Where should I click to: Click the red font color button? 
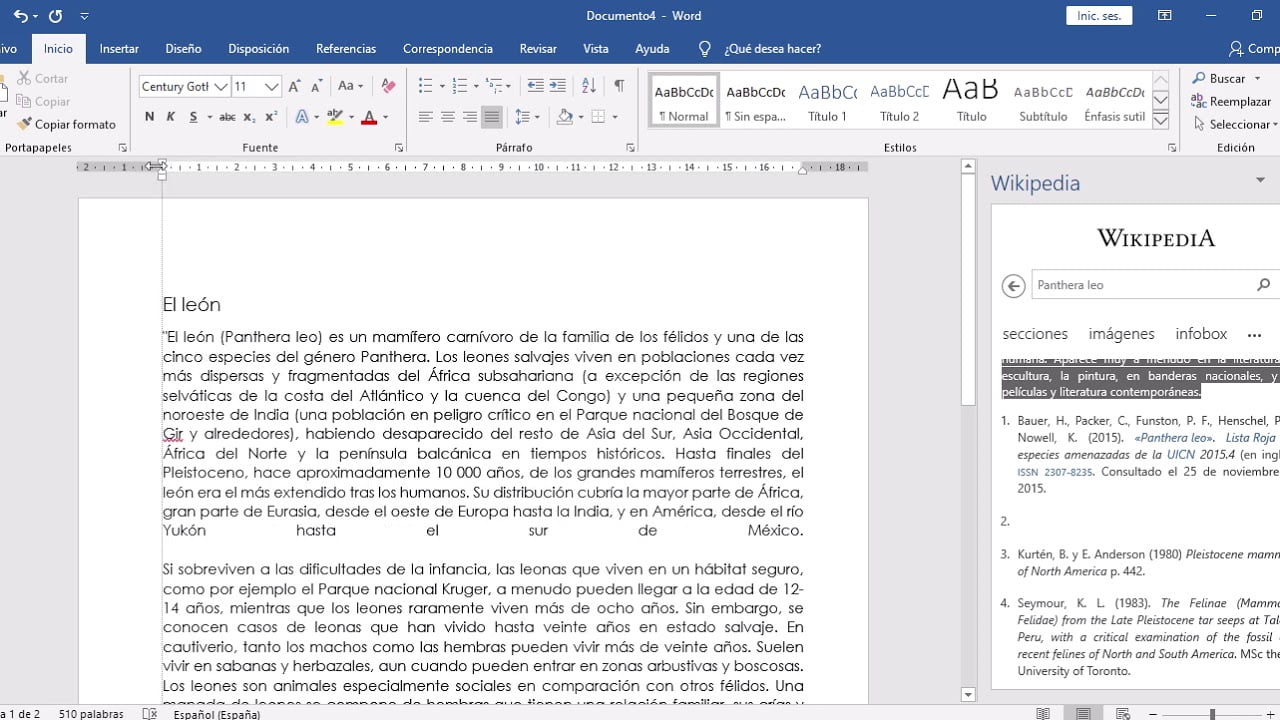coord(369,118)
